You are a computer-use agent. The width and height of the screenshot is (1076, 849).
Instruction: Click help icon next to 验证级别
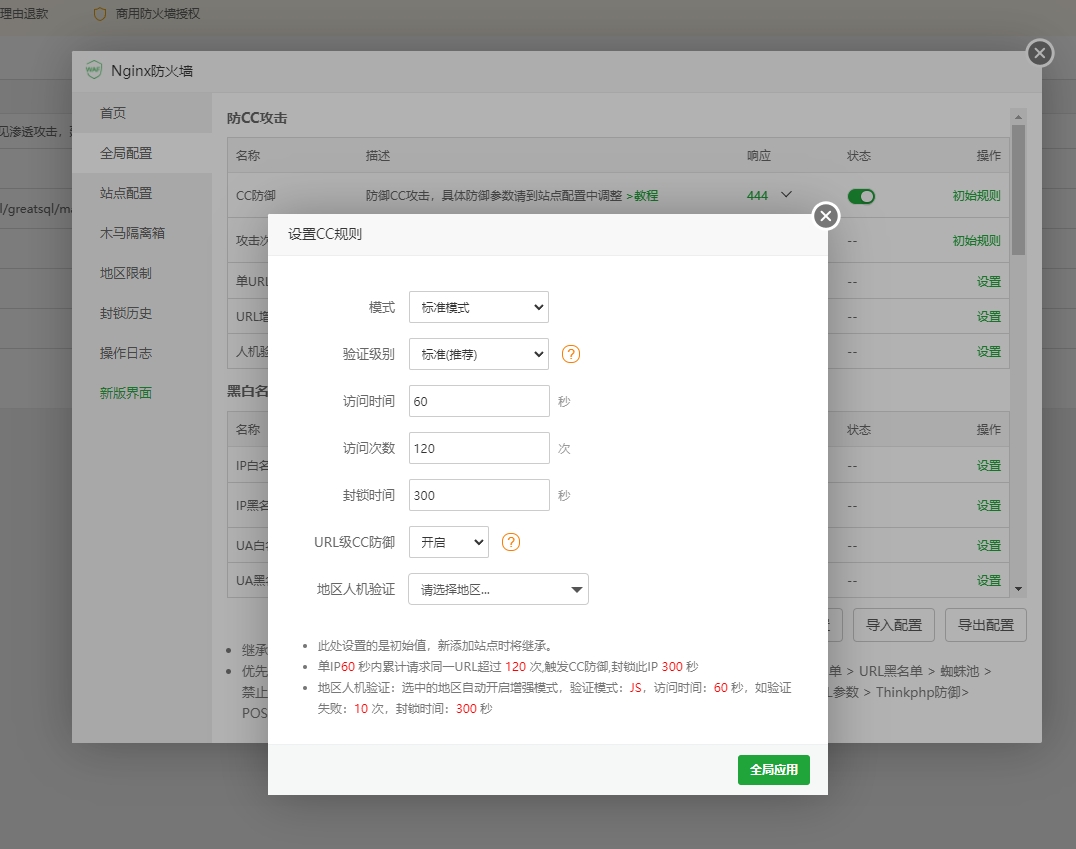(571, 354)
